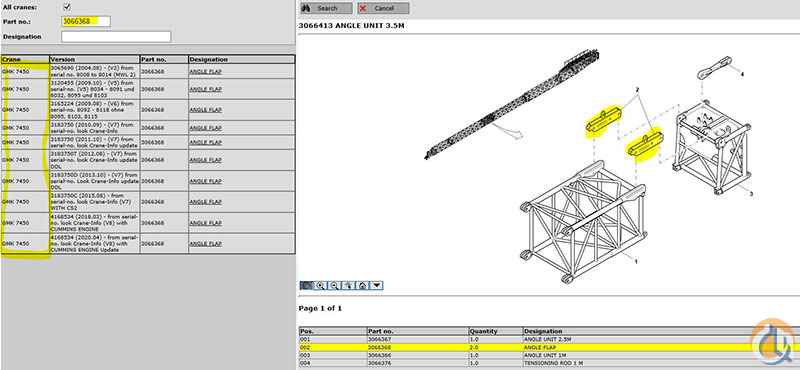Click callout number 2 in the diagram
800x370 pixels.
click(637, 89)
